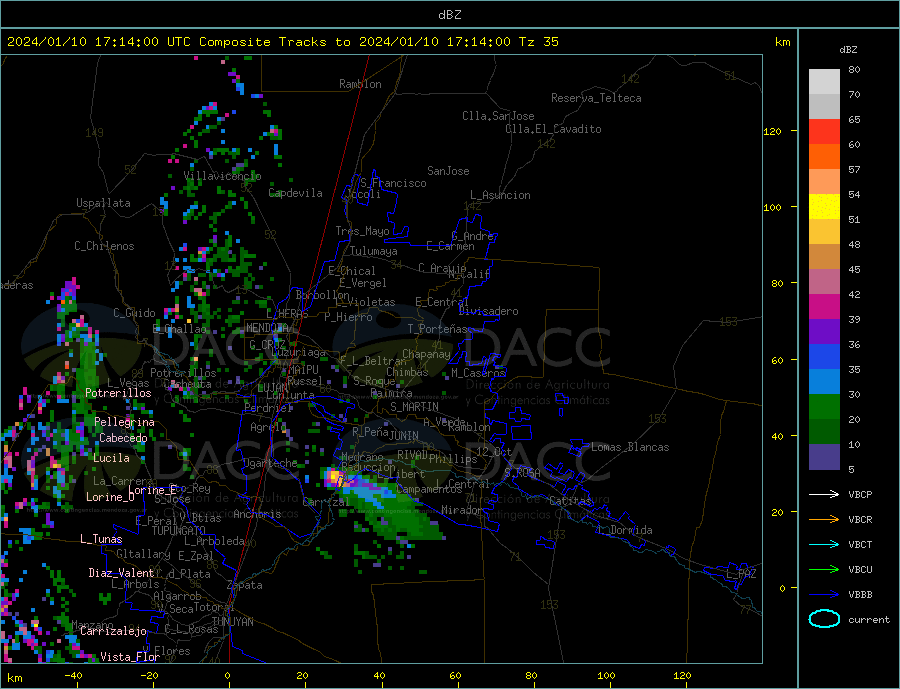Viewport: 900px width, 689px height.
Task: Click the 'C_Chilenos' label
Action: point(104,246)
